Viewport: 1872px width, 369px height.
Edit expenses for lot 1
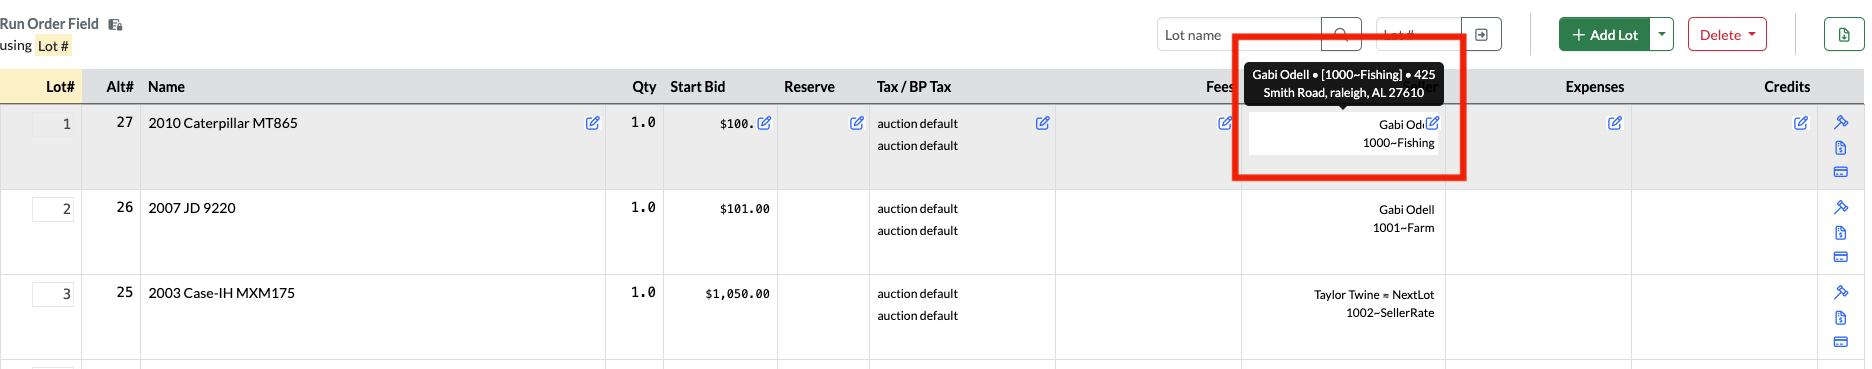1615,123
